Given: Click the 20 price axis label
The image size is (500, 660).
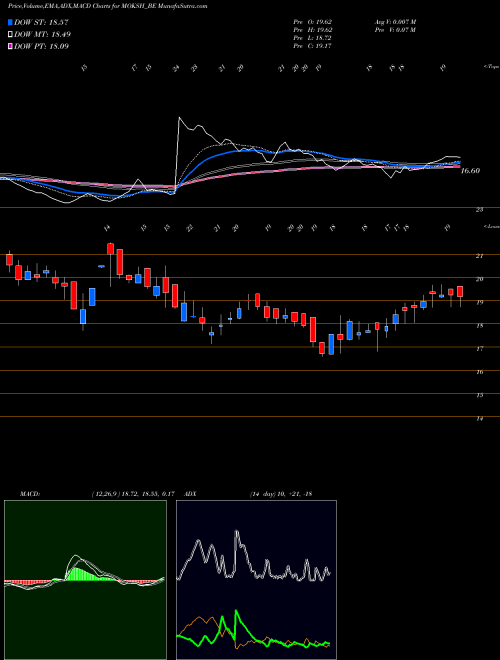Looking at the screenshot, I should (x=479, y=279).
